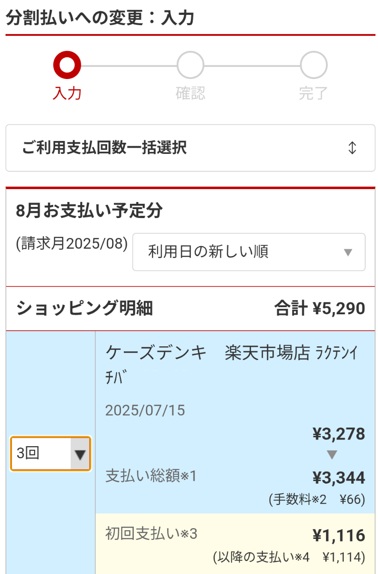Click the 確認 step circle
The image size is (378, 574).
(x=190, y=65)
